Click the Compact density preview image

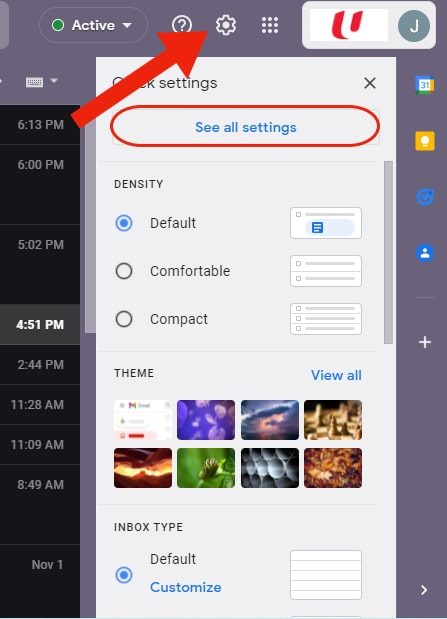(x=326, y=319)
